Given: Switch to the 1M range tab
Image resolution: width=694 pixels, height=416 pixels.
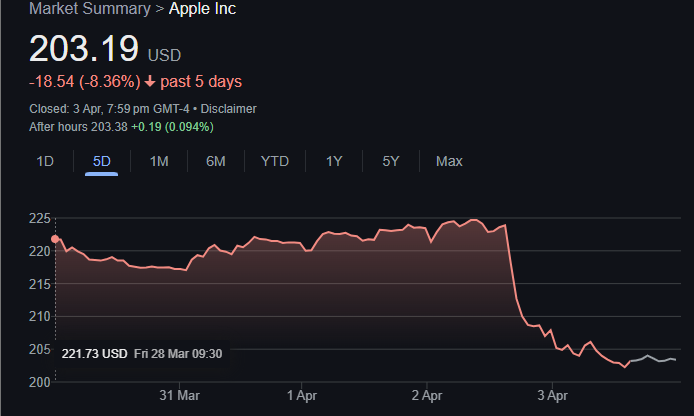Looking at the screenshot, I should click(158, 161).
